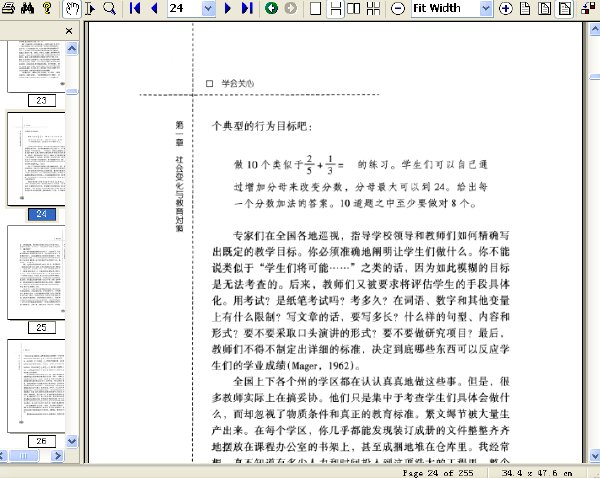Click the zoom out minus button

[398, 8]
